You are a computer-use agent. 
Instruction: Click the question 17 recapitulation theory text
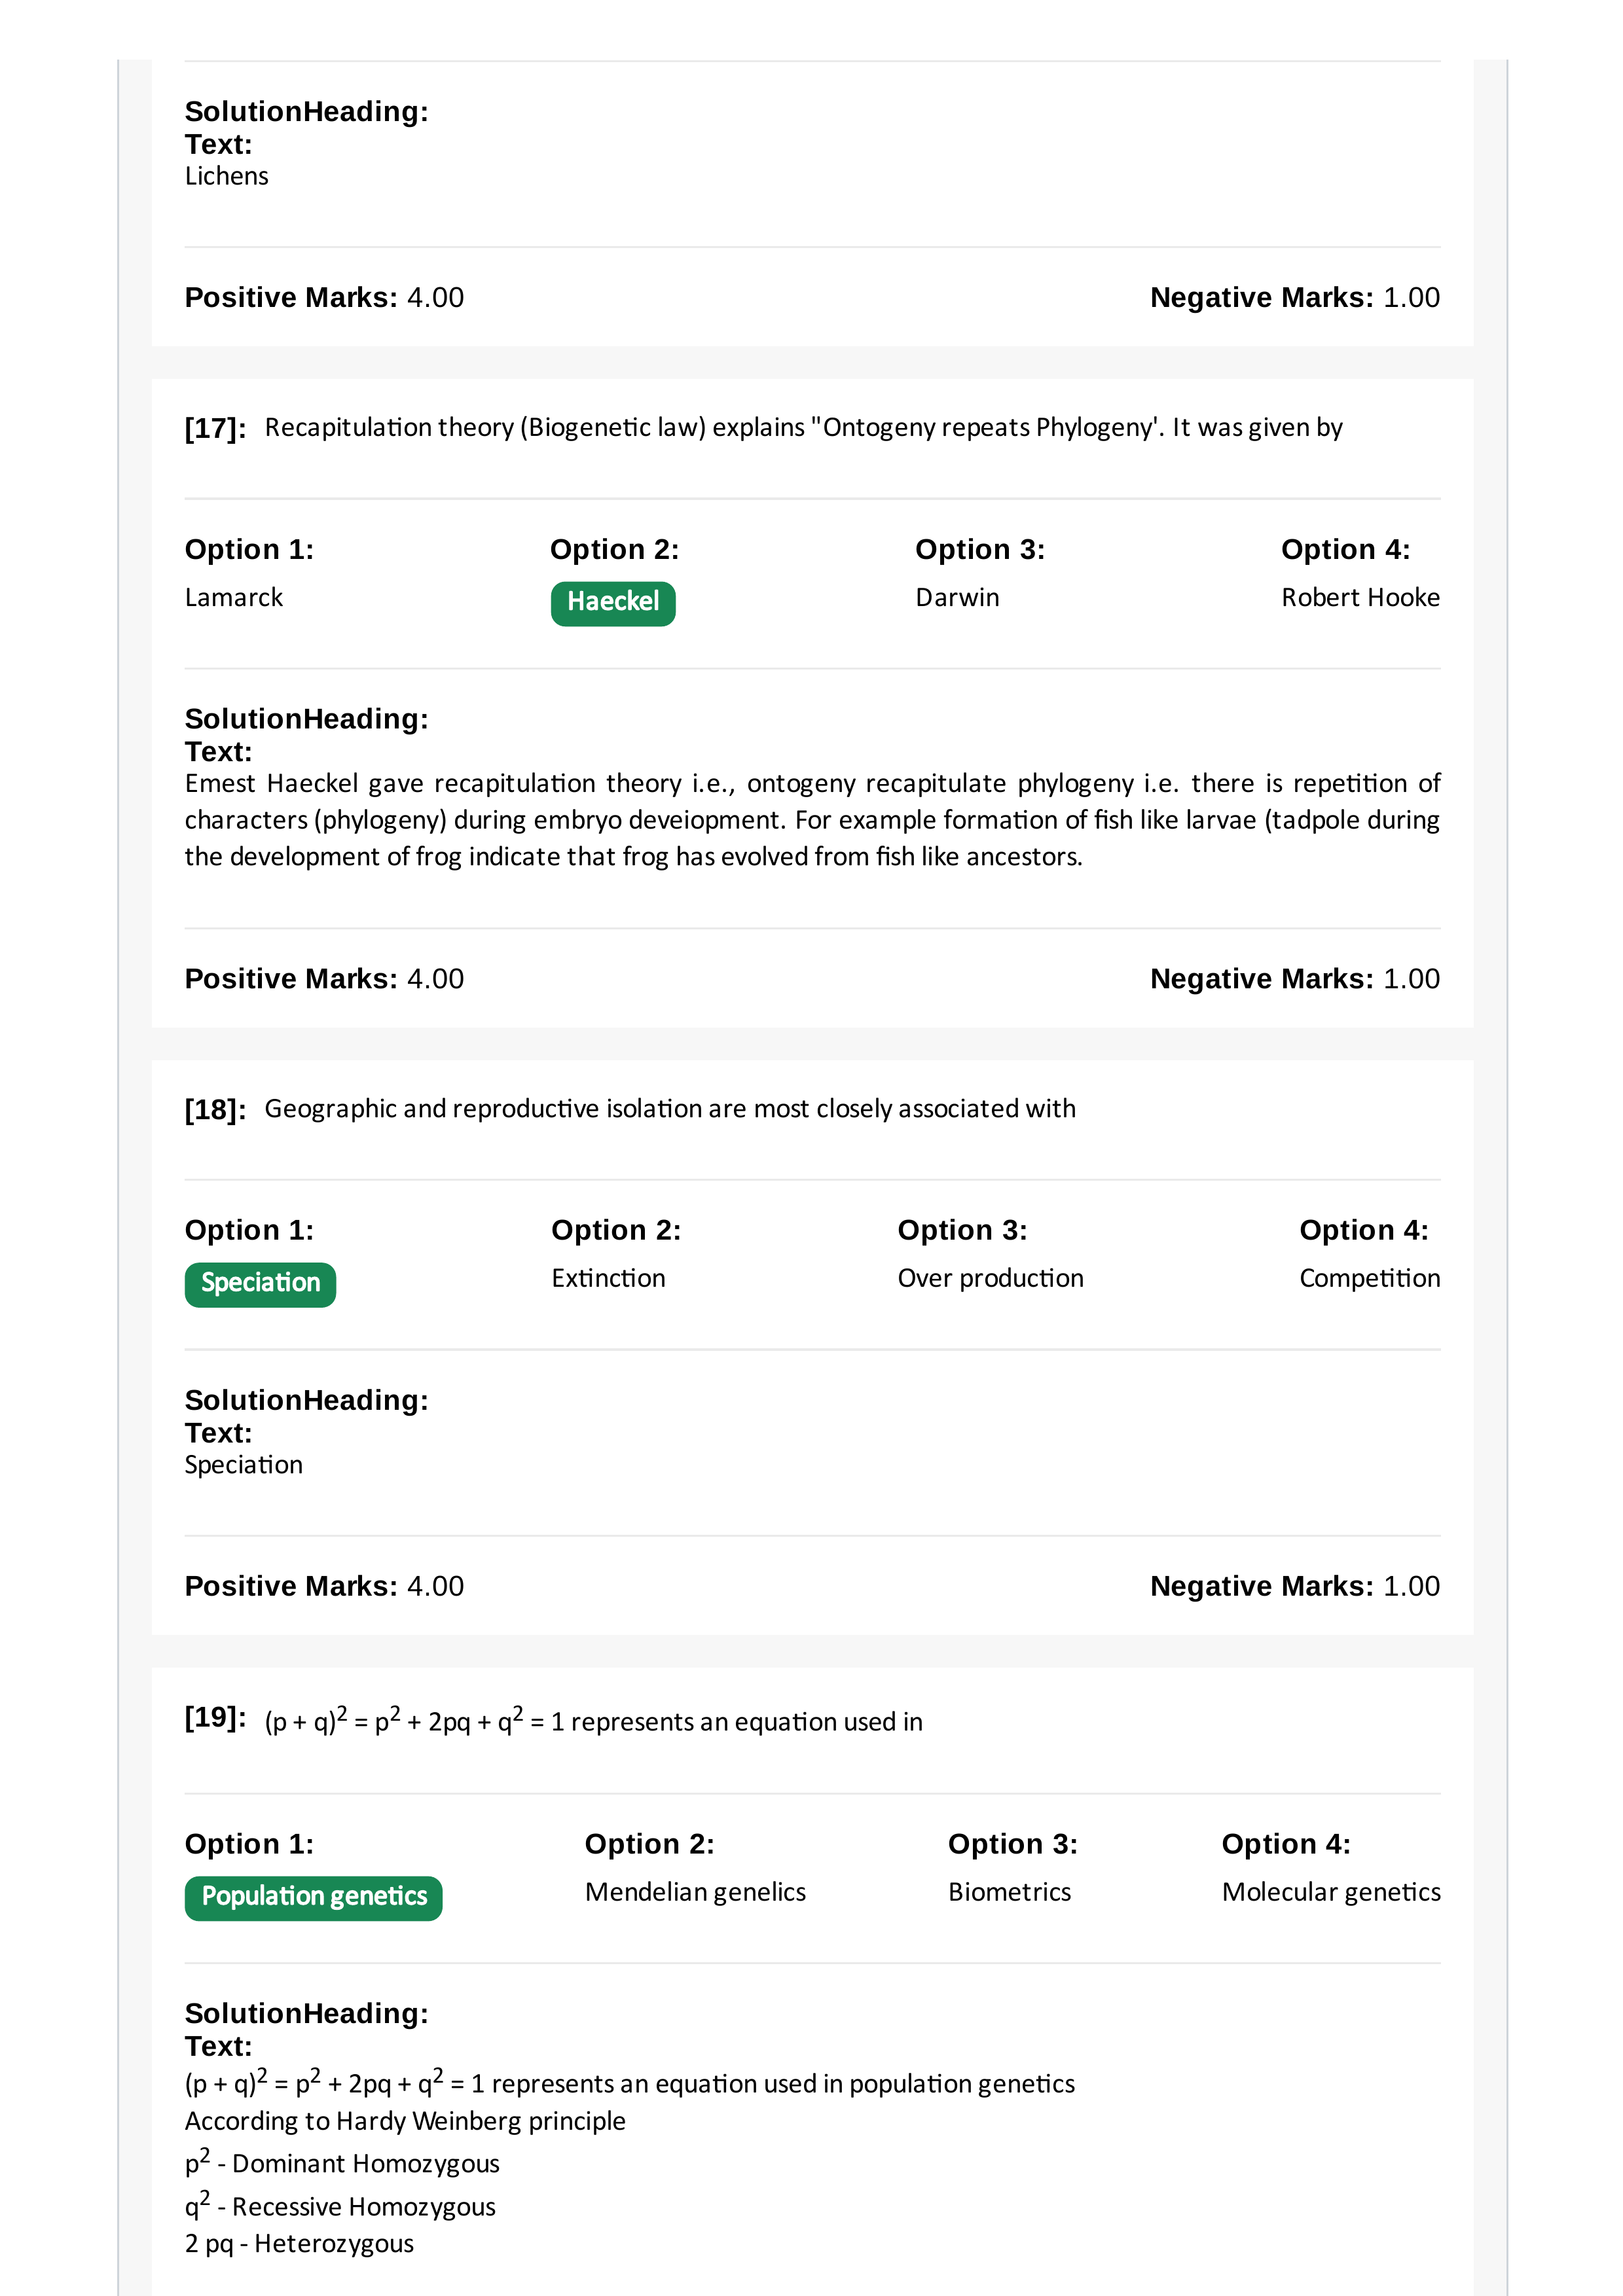click(x=803, y=428)
